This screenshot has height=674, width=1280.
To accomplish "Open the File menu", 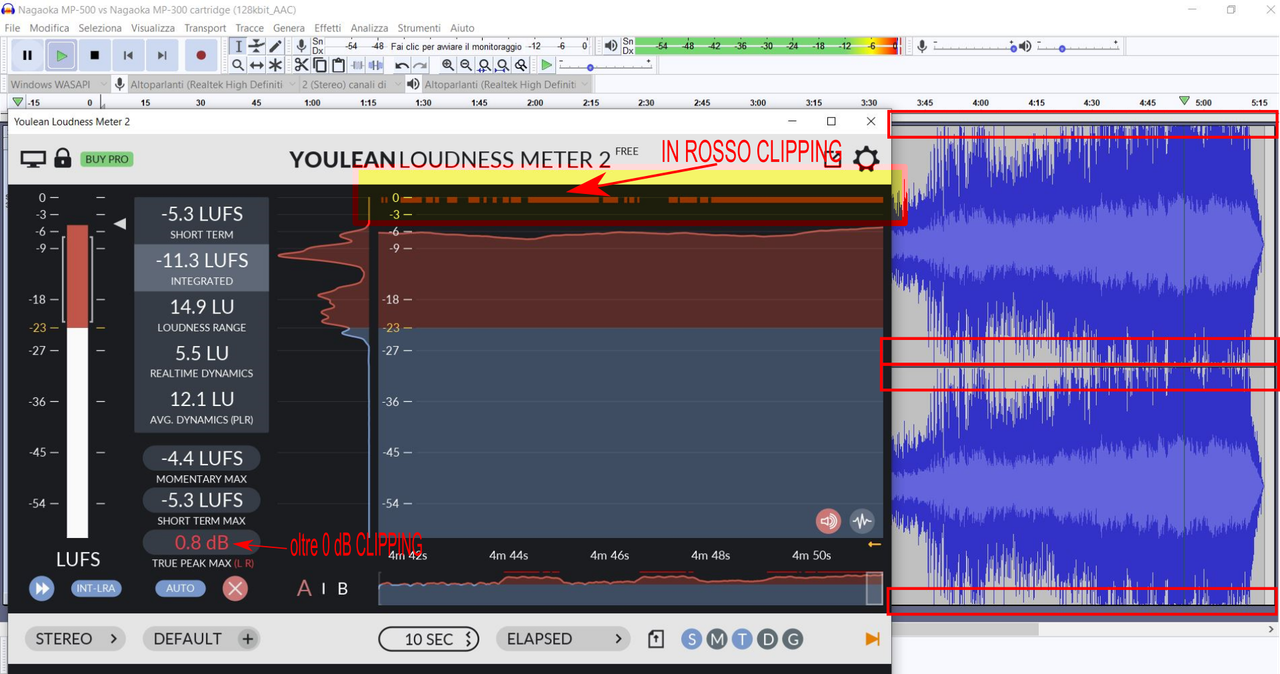I will (x=12, y=28).
